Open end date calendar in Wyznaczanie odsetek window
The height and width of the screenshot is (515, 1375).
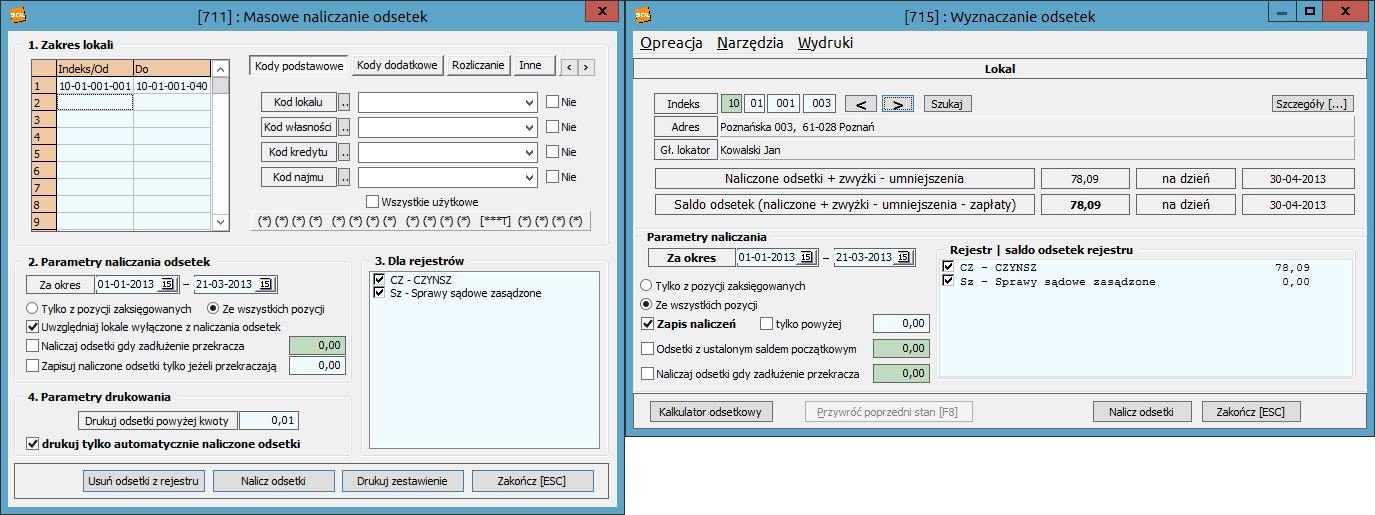coord(904,258)
